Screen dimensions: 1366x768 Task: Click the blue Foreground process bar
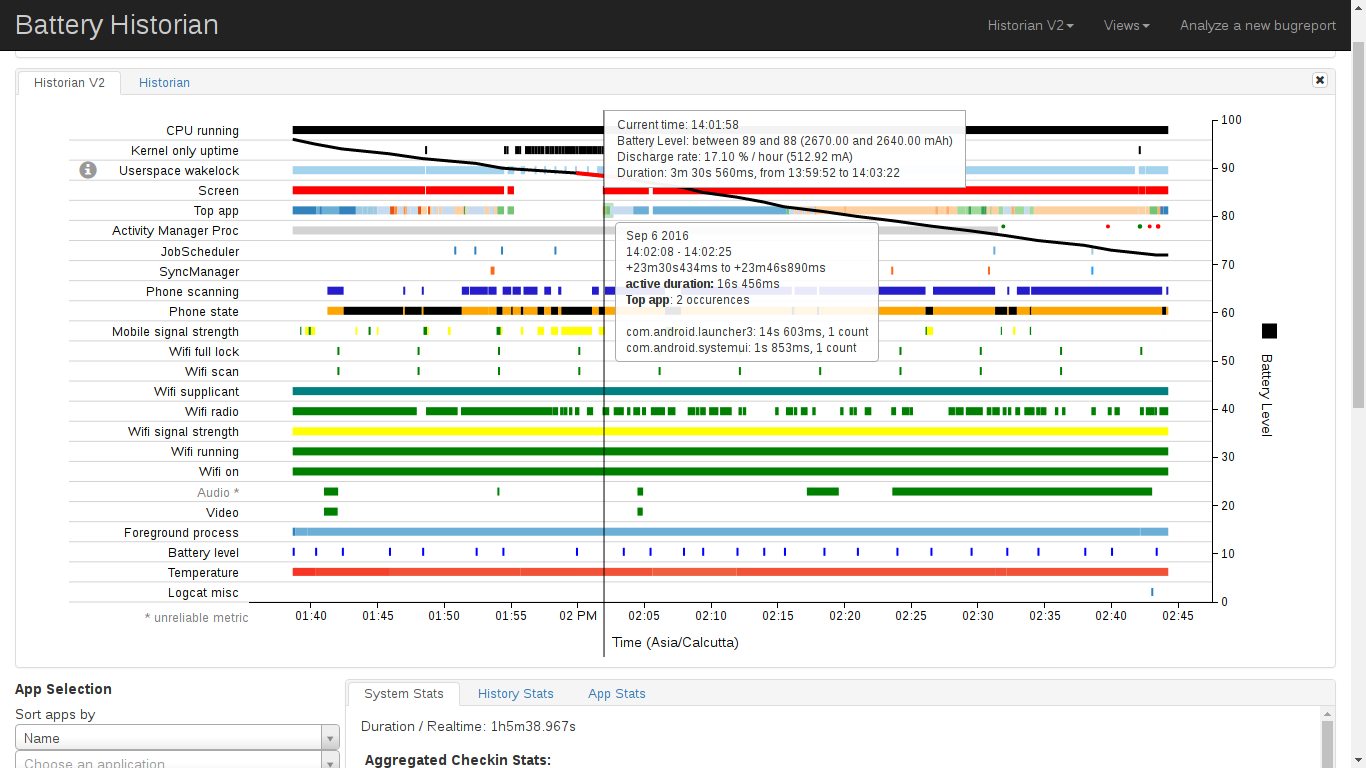[730, 532]
